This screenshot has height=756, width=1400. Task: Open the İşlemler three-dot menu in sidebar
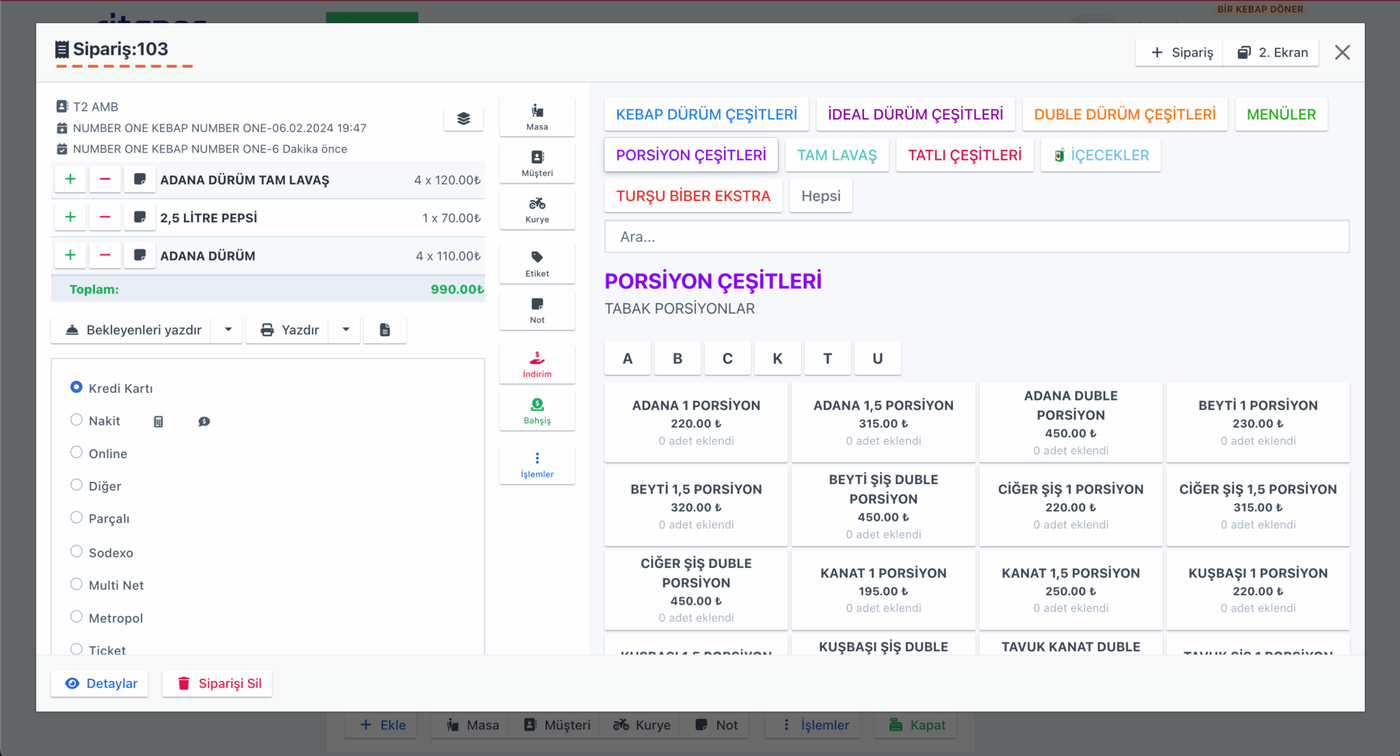(537, 465)
